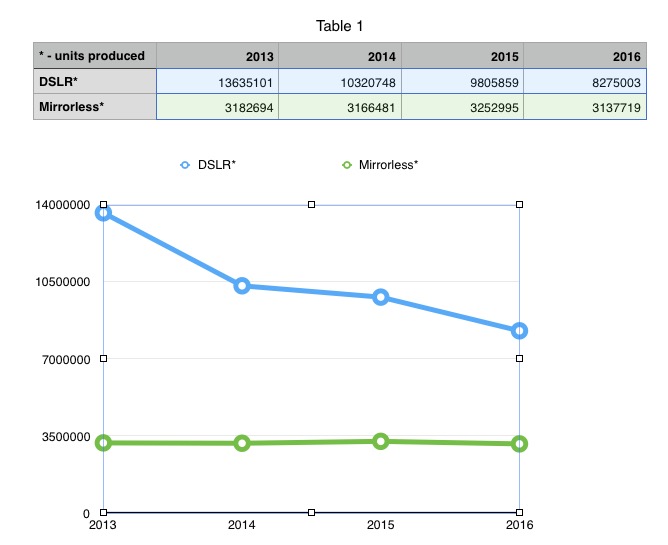Select cell with value 3166481
Screen dimensions: 668x545
point(340,107)
